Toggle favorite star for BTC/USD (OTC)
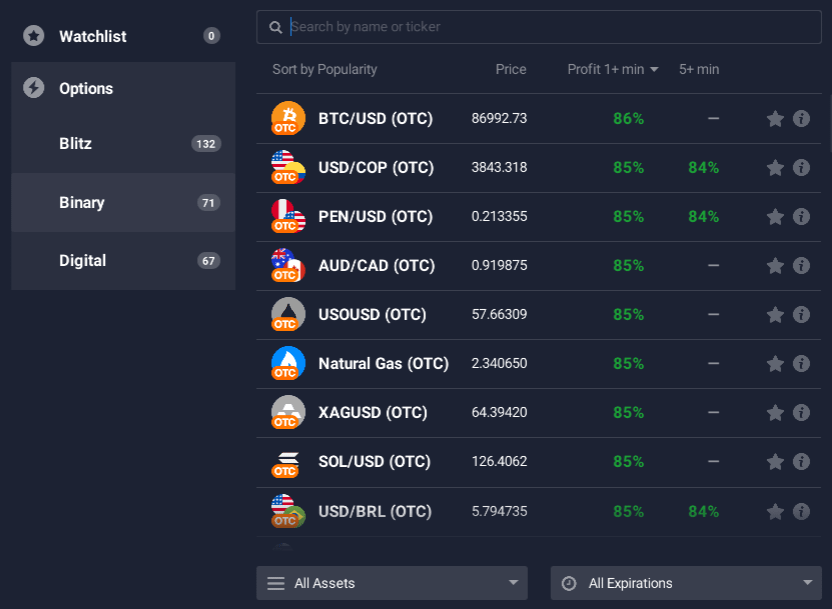This screenshot has width=832, height=609. pos(775,118)
